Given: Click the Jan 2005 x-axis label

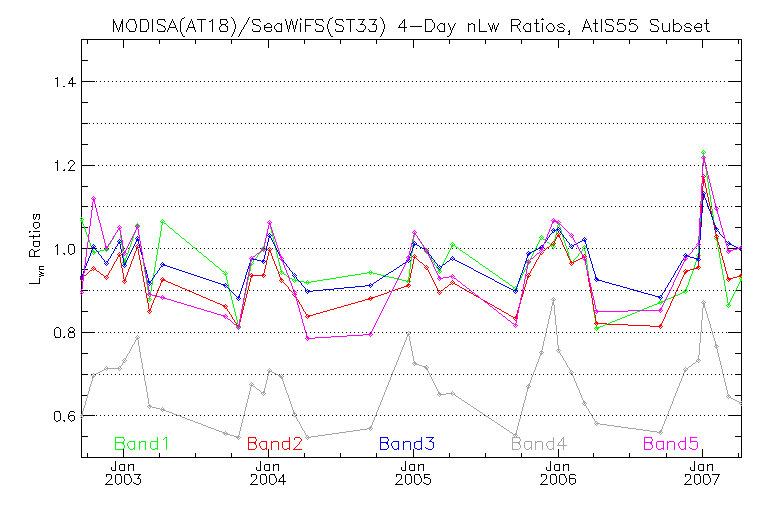Looking at the screenshot, I should tap(413, 473).
